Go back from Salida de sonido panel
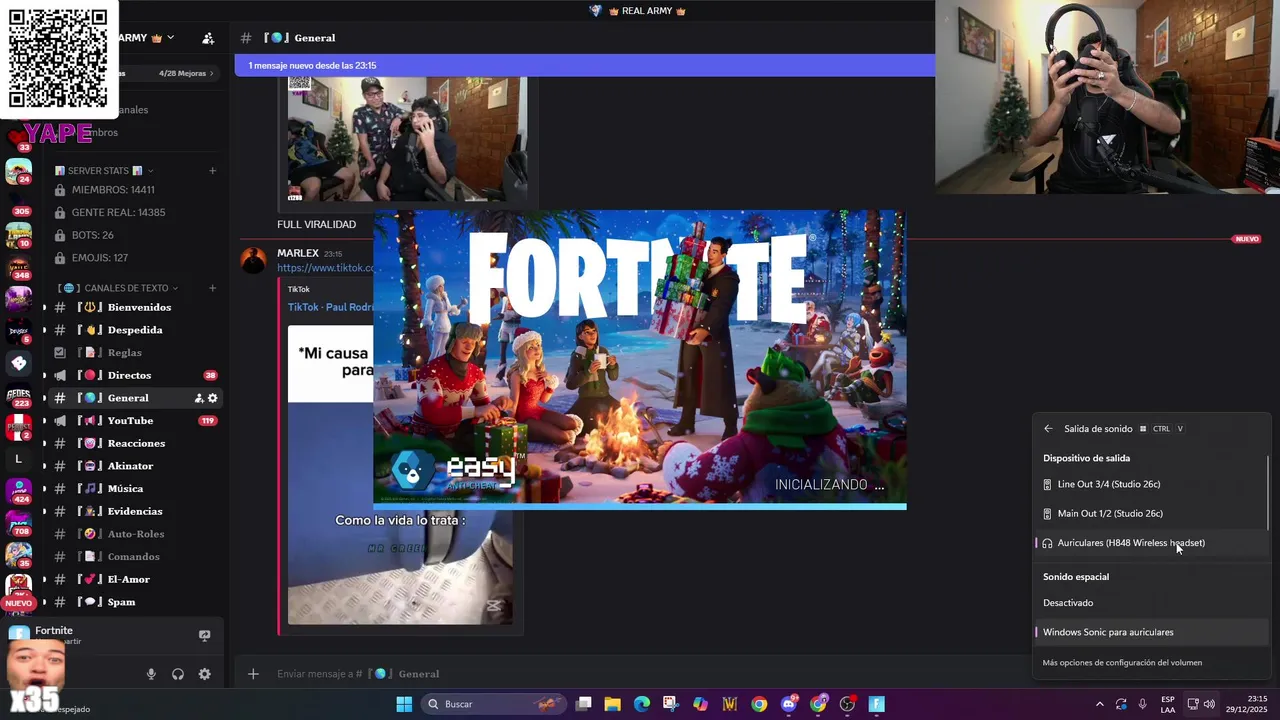The height and width of the screenshot is (720, 1280). pos(1048,429)
